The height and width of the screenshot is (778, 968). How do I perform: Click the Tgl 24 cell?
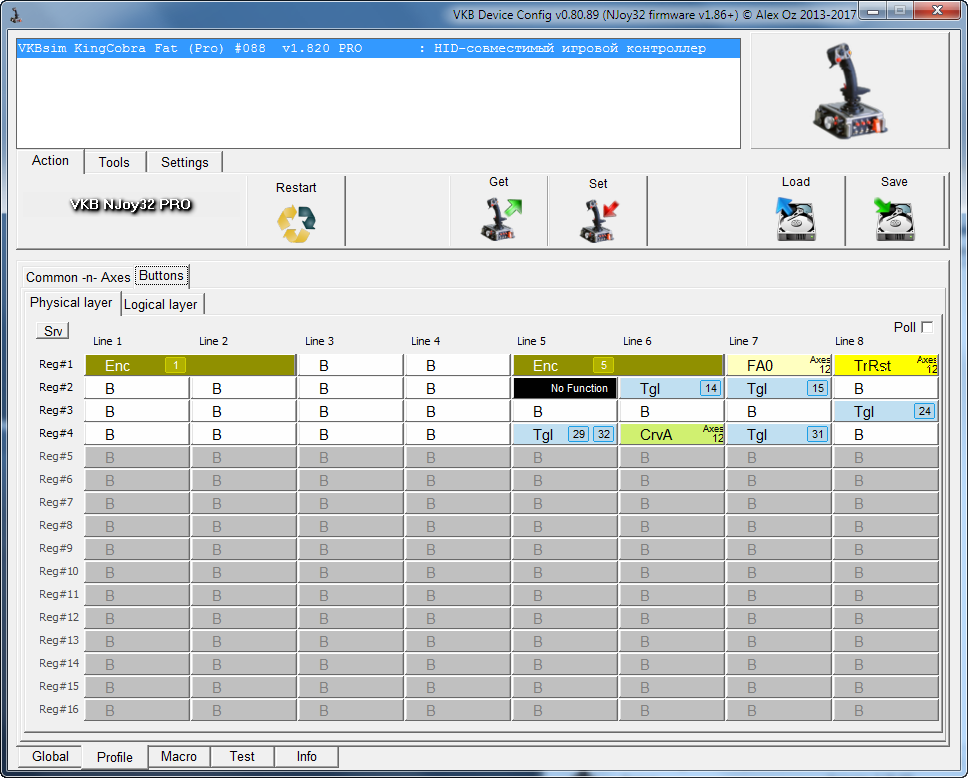click(886, 411)
